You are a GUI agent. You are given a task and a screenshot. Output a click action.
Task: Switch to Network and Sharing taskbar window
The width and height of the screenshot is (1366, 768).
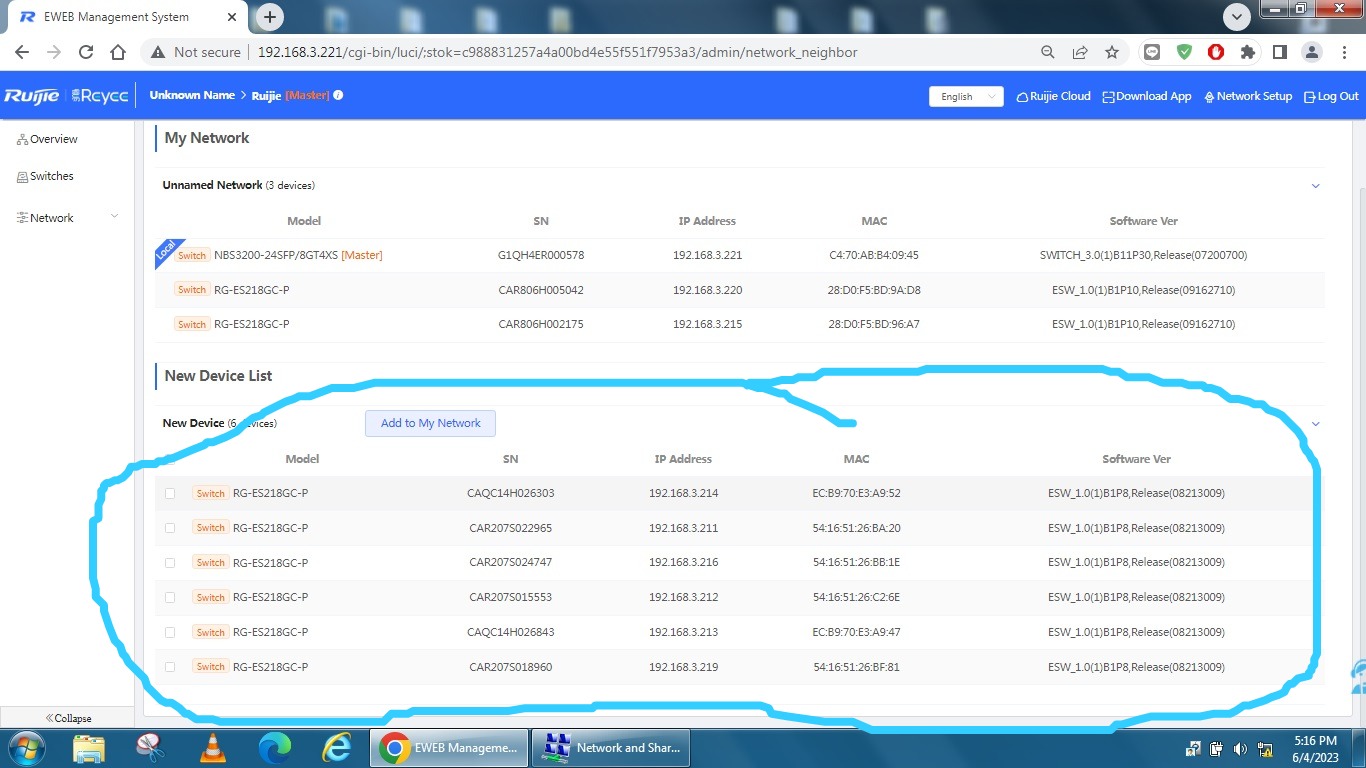point(611,748)
